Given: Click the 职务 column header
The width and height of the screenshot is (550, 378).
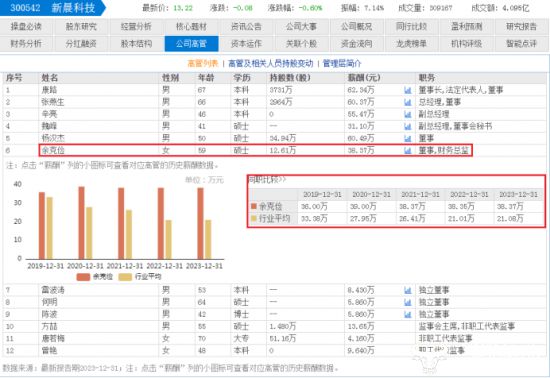Looking at the screenshot, I should coord(427,78).
